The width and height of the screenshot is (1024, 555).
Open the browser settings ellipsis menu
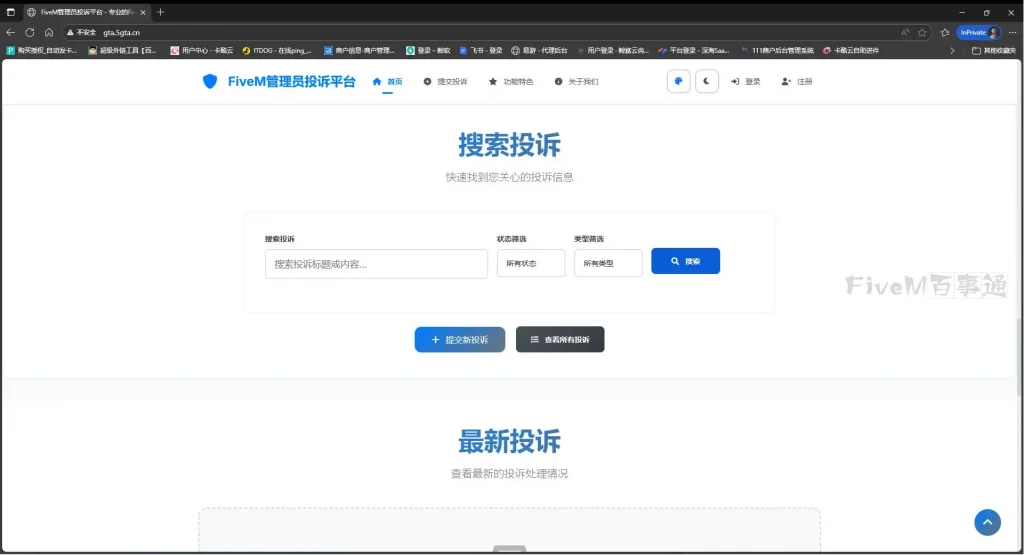click(x=1013, y=33)
